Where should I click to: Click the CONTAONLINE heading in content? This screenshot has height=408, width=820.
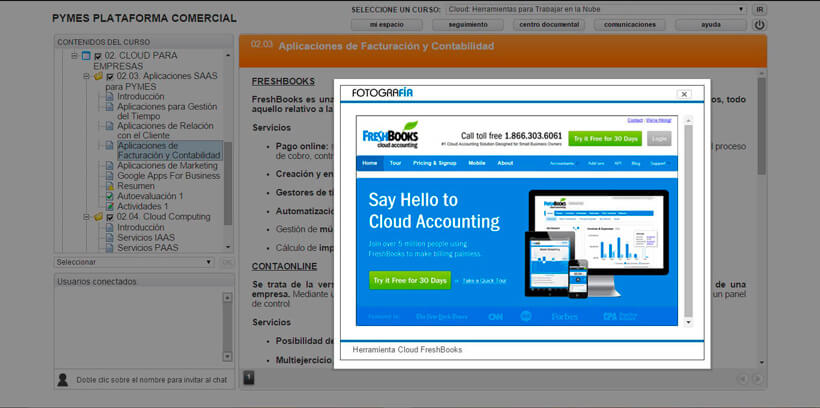pyautogui.click(x=284, y=266)
